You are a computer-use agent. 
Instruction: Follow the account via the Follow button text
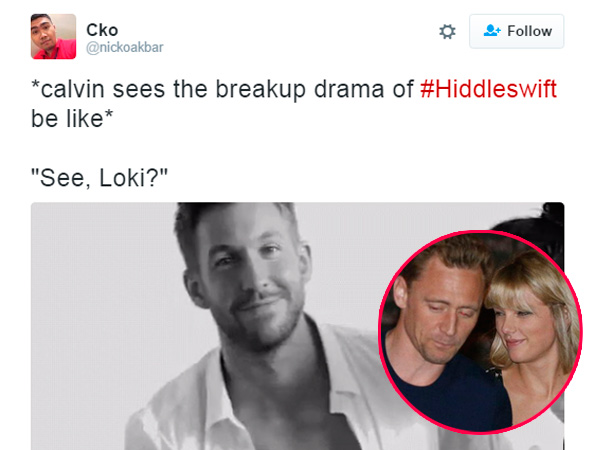[x=530, y=31]
